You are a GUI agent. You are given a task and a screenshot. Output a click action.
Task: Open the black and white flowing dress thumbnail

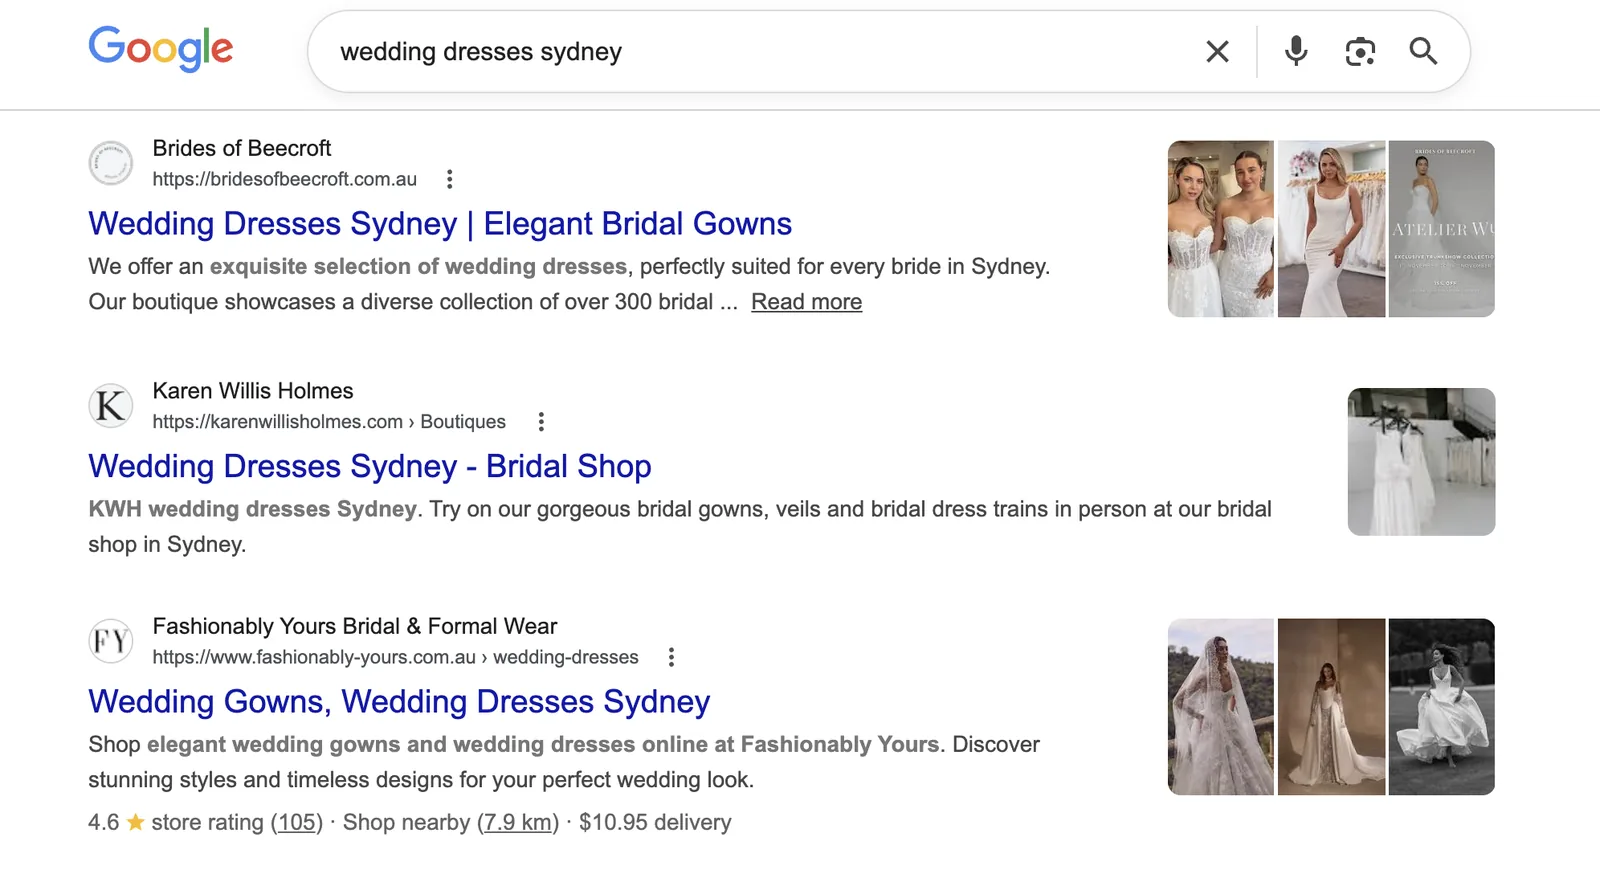[x=1442, y=707]
